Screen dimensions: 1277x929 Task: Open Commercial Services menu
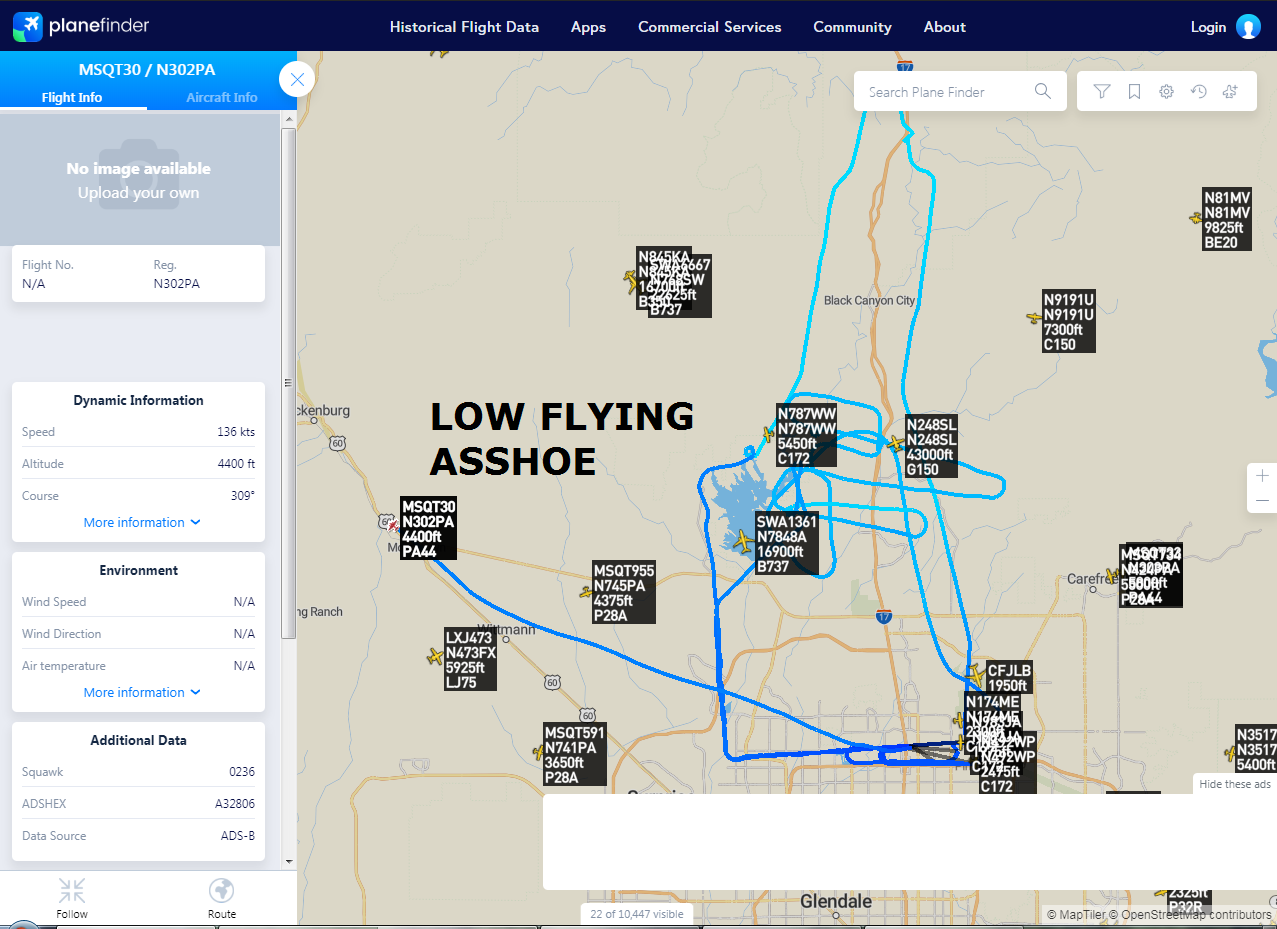[x=710, y=27]
